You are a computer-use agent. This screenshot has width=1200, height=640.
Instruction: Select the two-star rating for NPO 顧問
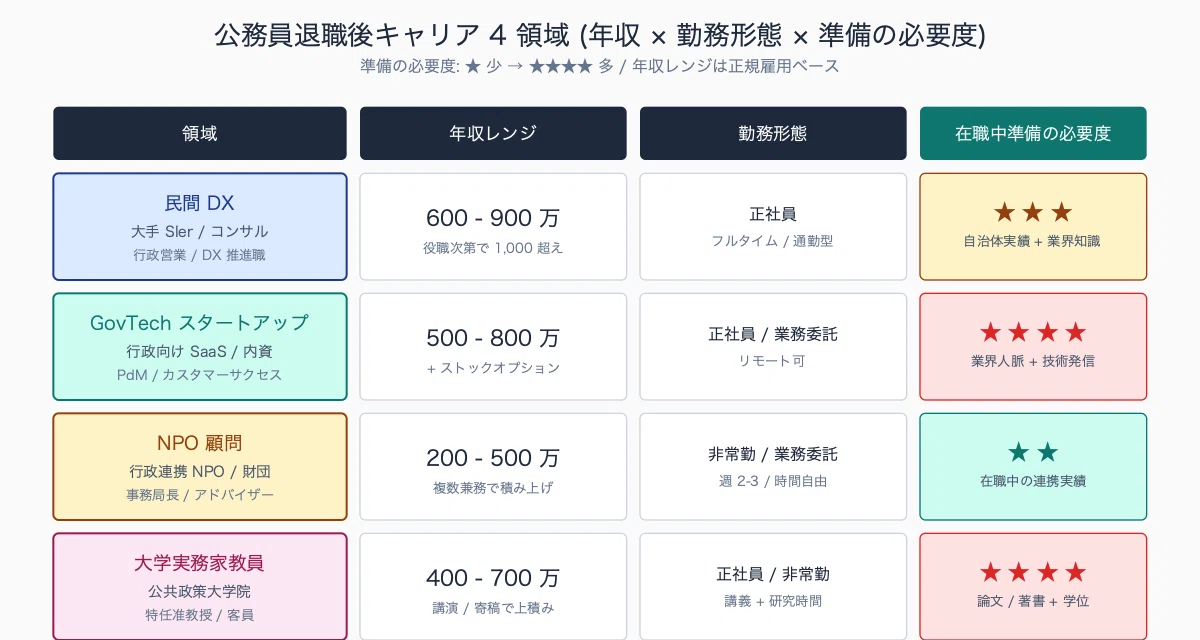1033,452
